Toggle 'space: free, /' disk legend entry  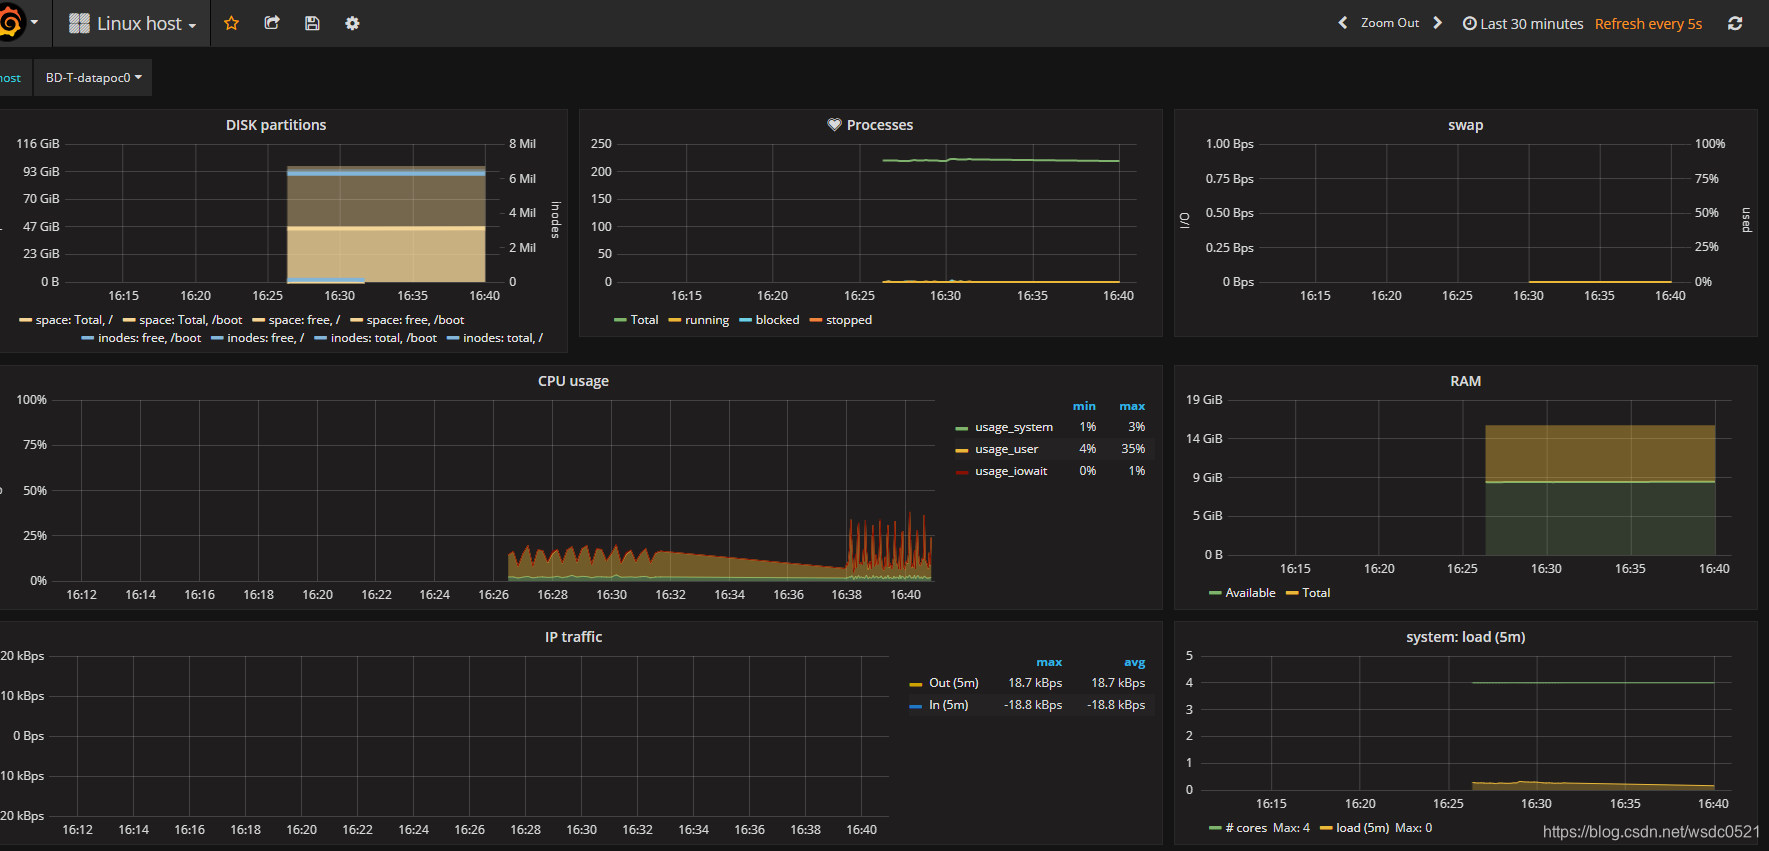click(x=304, y=320)
